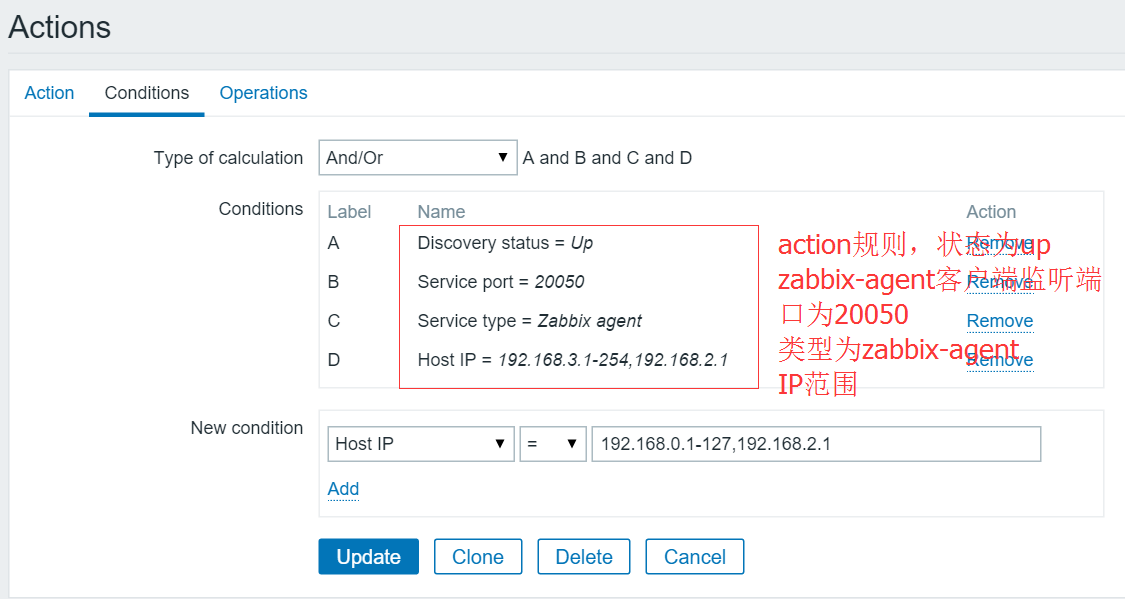Delete this action
This screenshot has width=1125, height=599.
[583, 556]
